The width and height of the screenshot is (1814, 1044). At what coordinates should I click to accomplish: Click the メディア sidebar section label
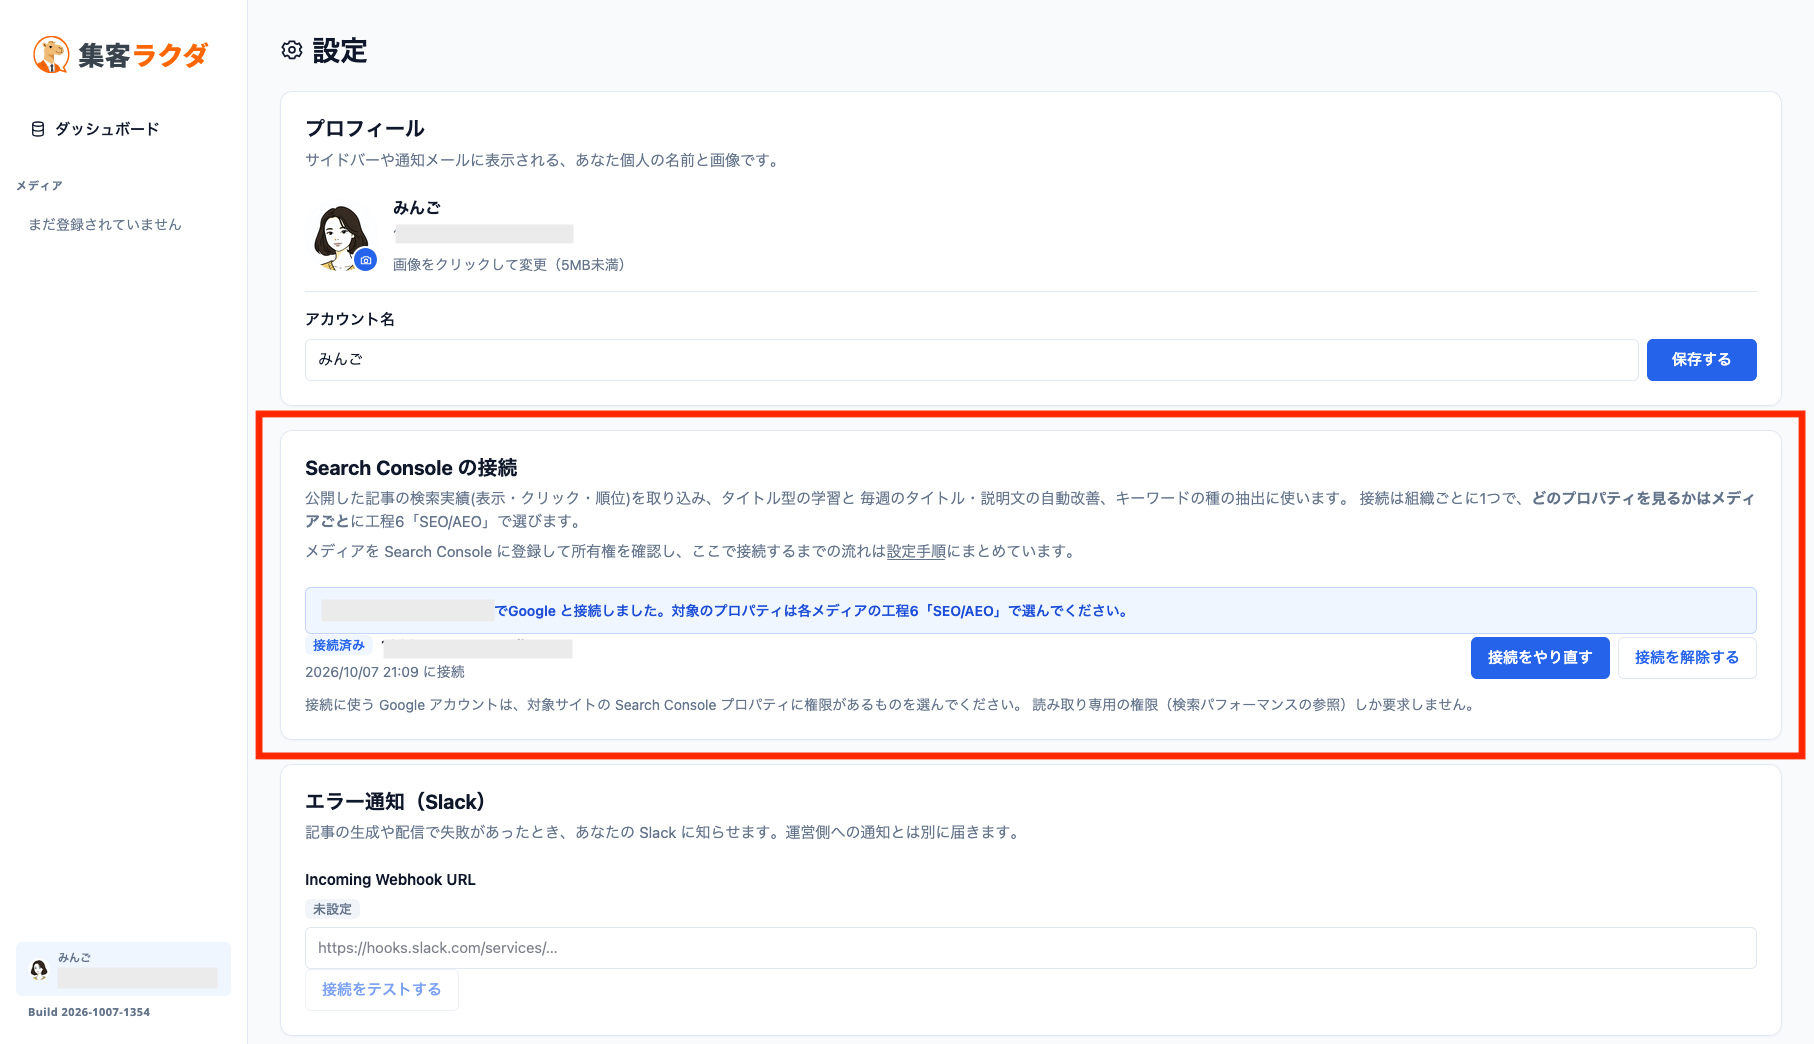pyautogui.click(x=40, y=186)
